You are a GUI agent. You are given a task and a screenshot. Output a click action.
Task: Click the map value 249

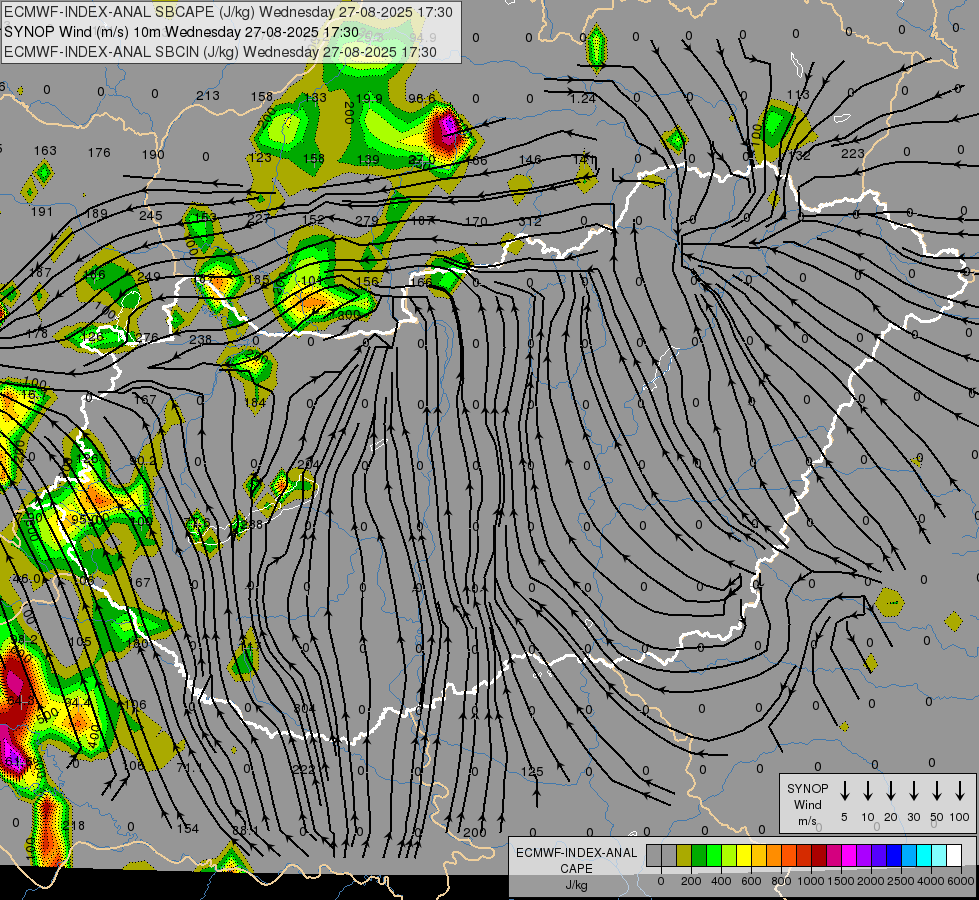tap(149, 276)
